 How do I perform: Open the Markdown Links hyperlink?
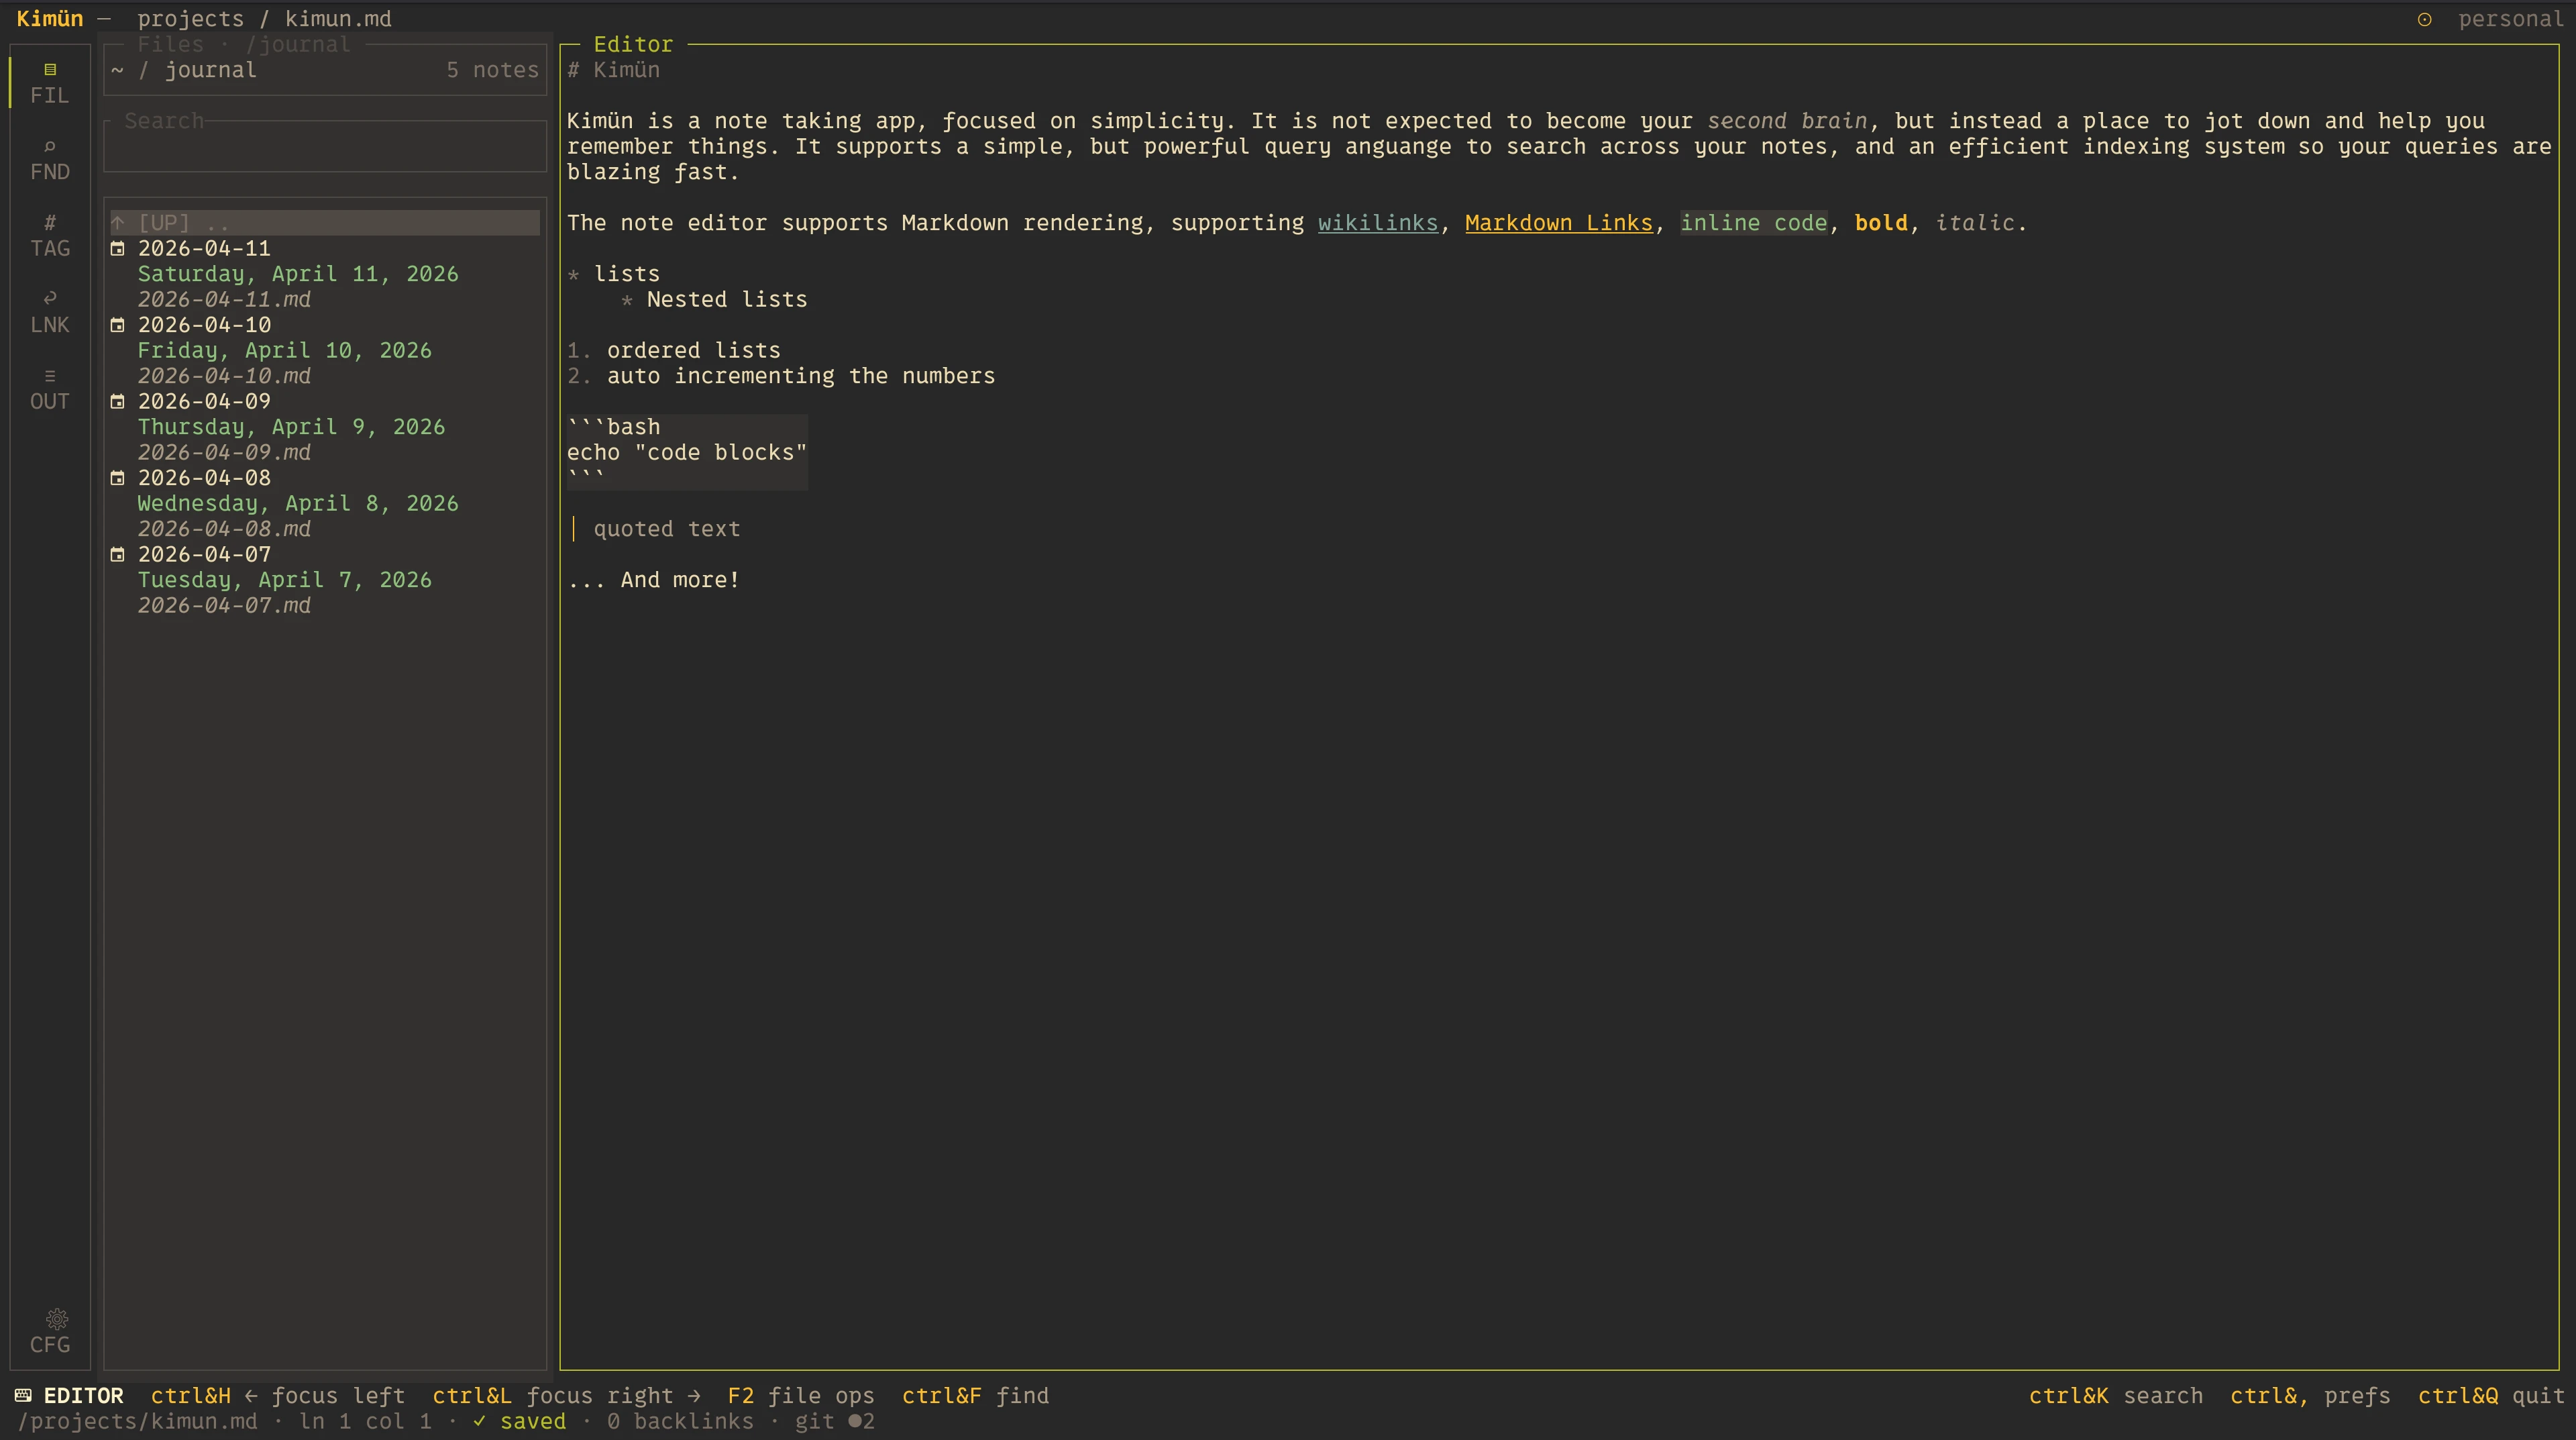1559,222
